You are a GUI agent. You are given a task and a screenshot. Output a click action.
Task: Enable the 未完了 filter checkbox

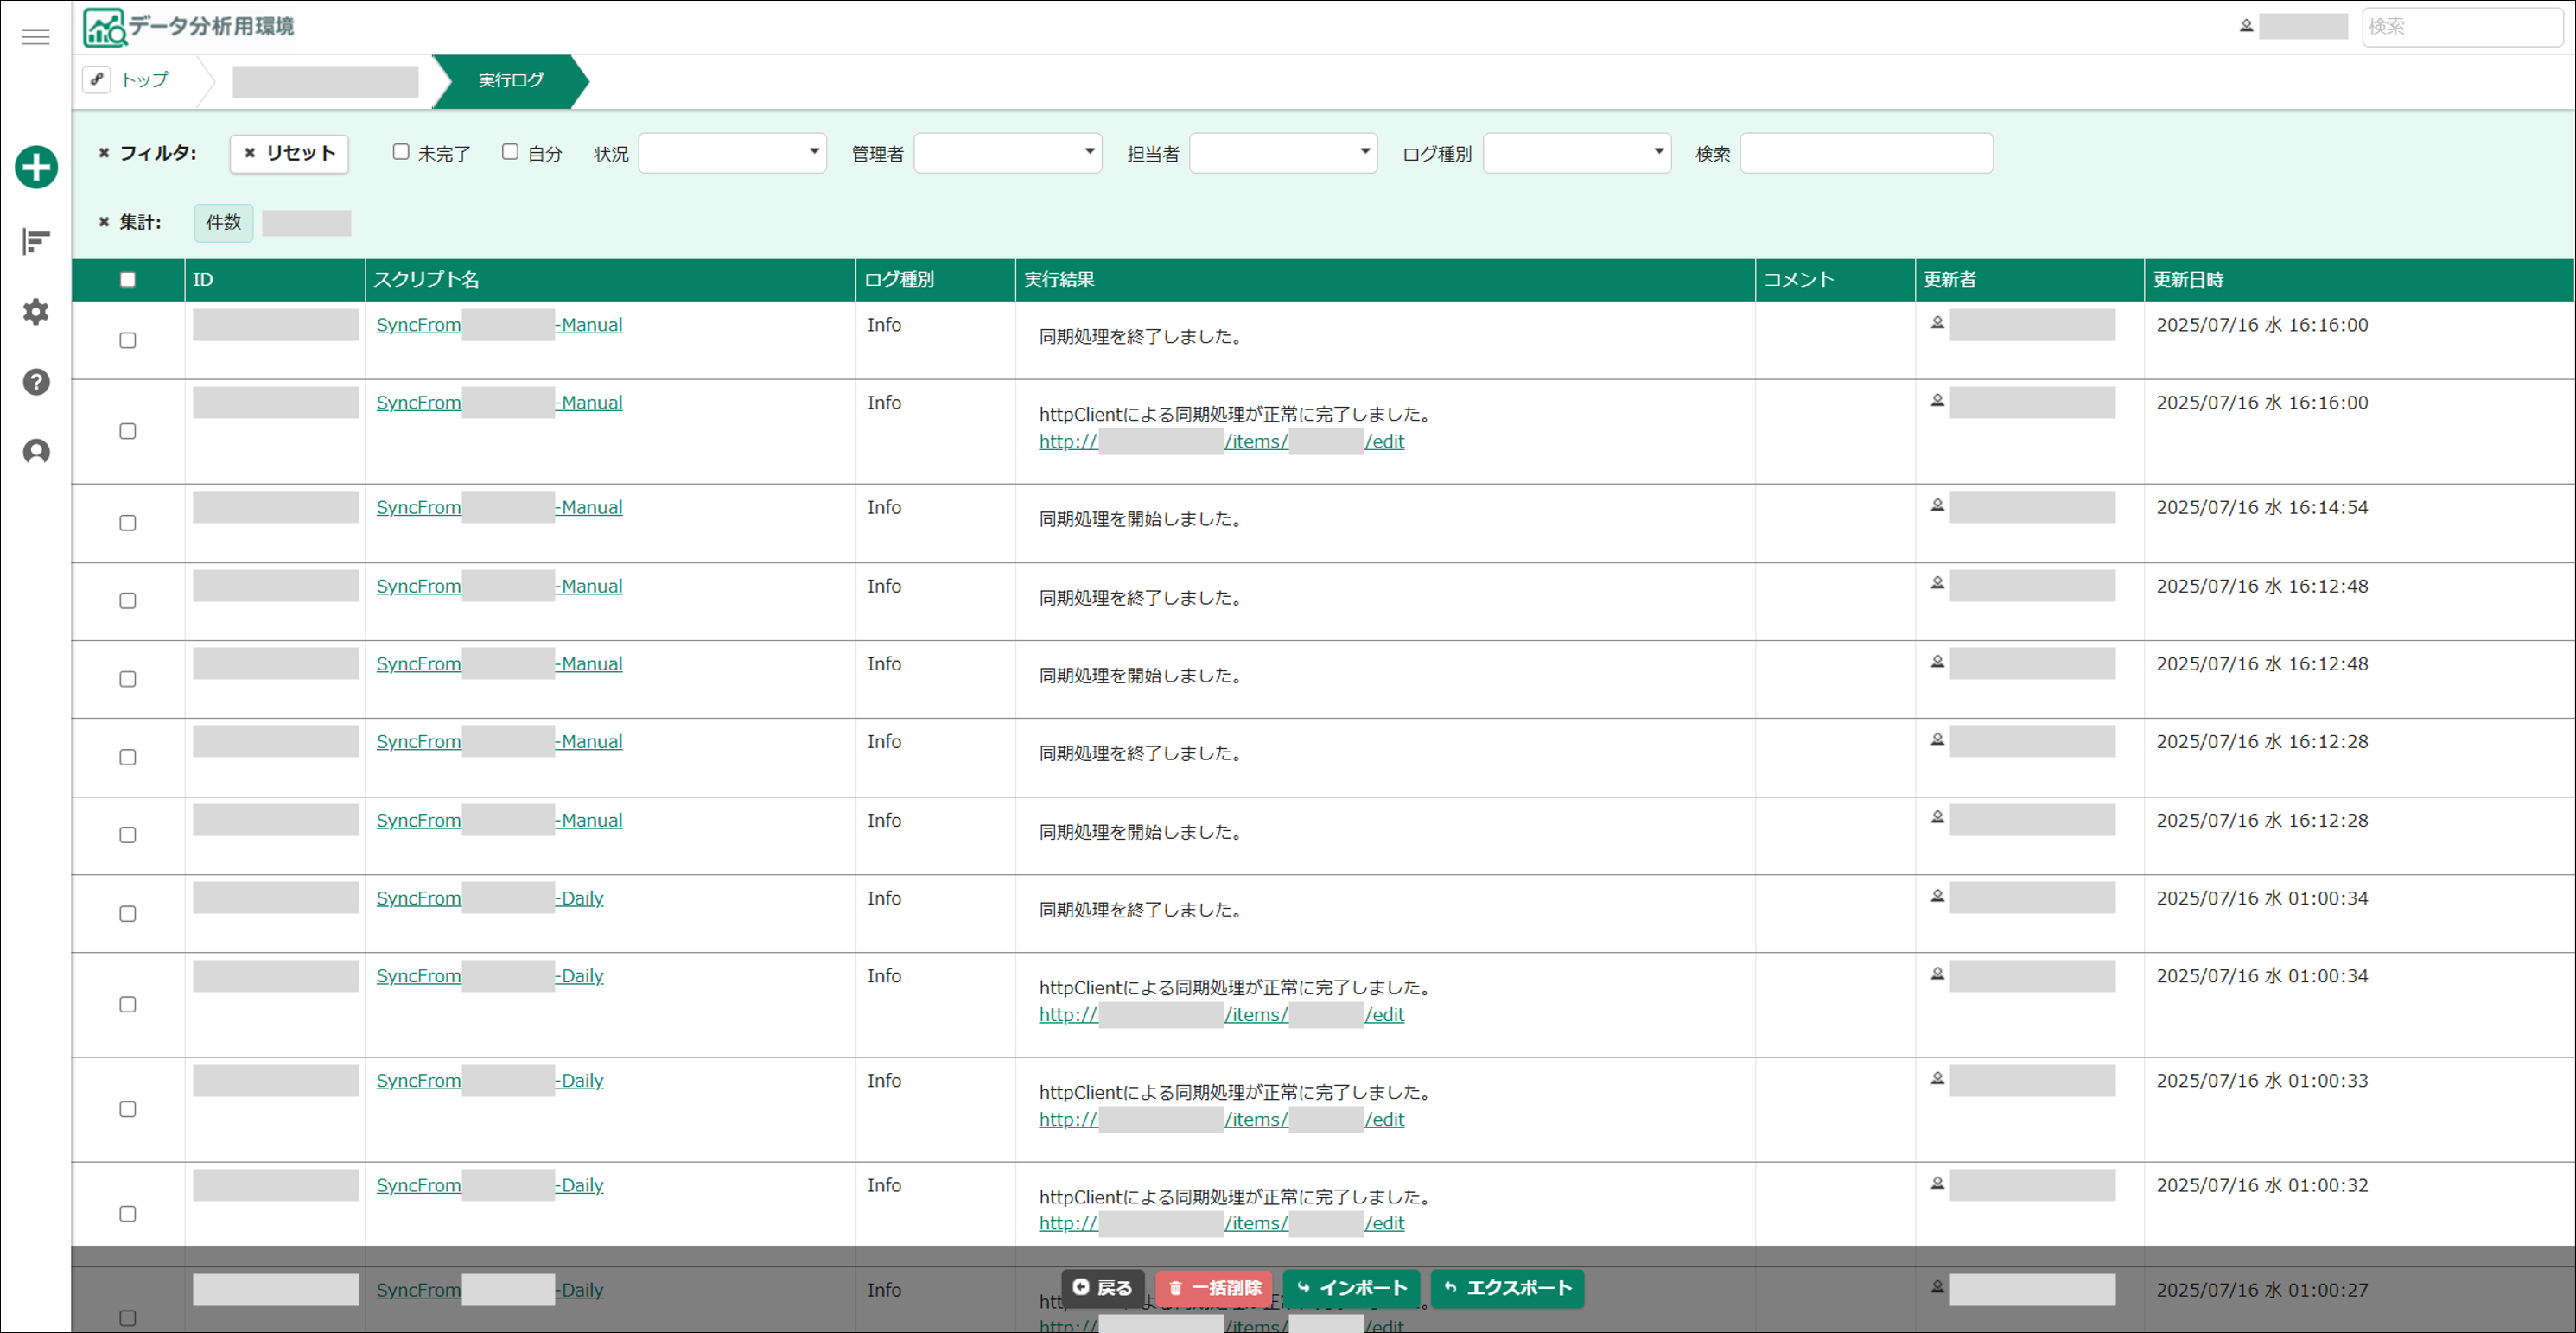click(401, 152)
